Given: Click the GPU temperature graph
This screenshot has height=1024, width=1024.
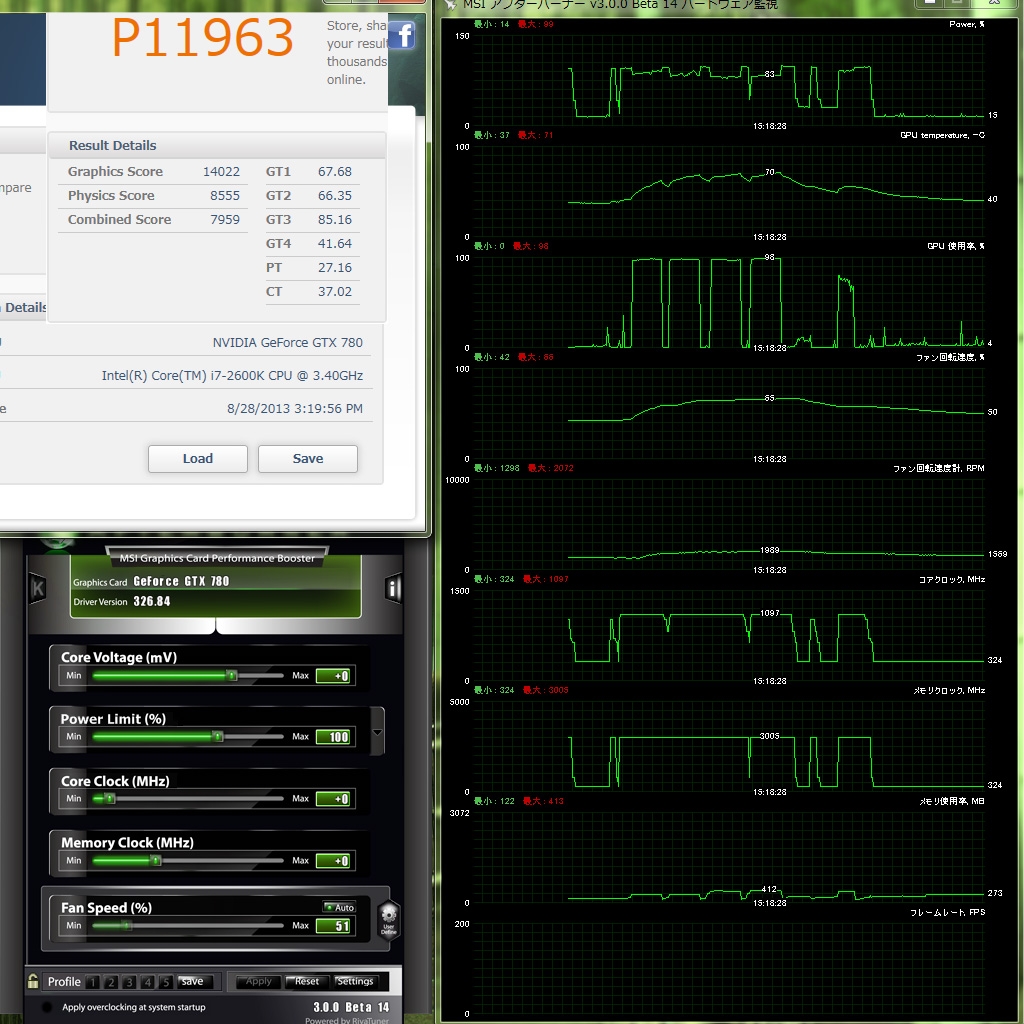Looking at the screenshot, I should 728,191.
